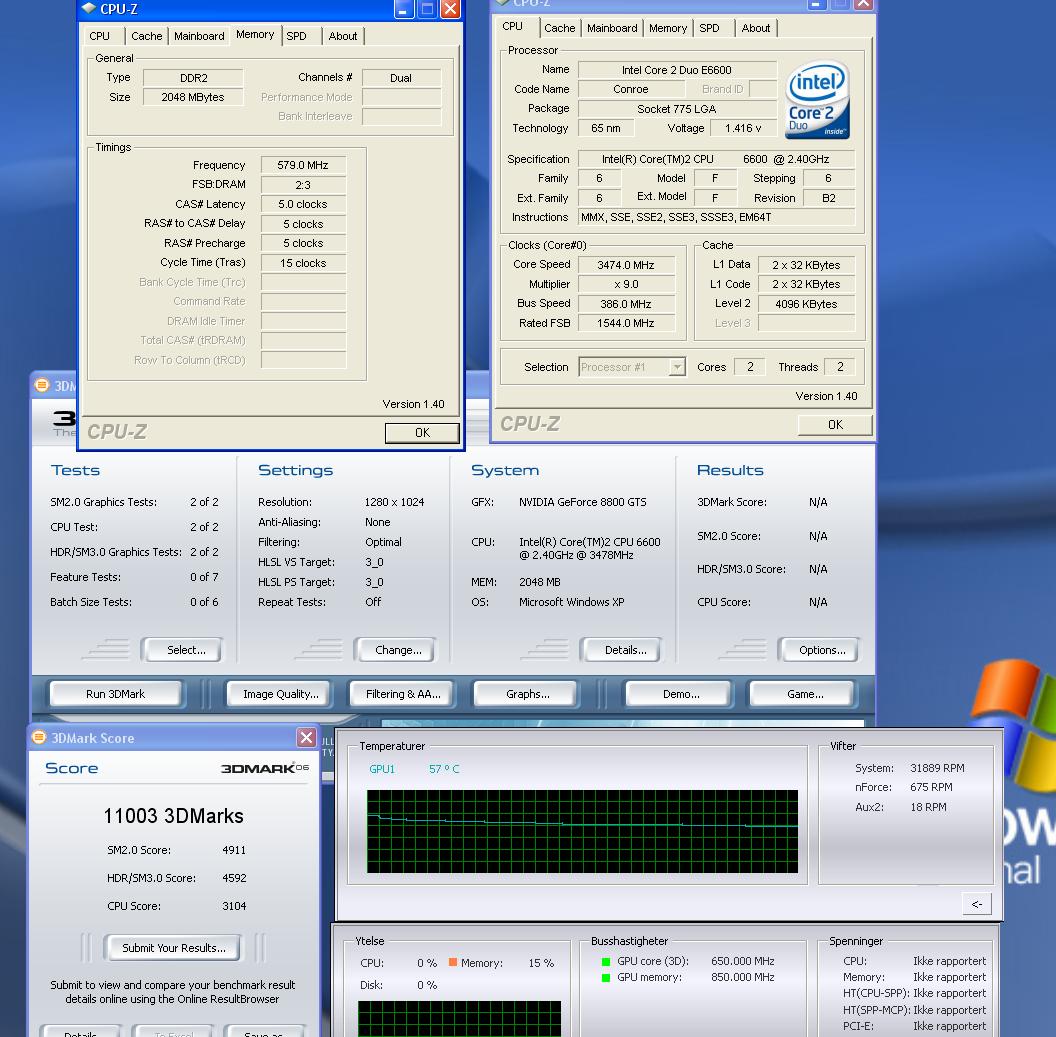This screenshot has width=1056, height=1037.
Task: Click the 11003 3DMarks score text
Action: [x=174, y=816]
